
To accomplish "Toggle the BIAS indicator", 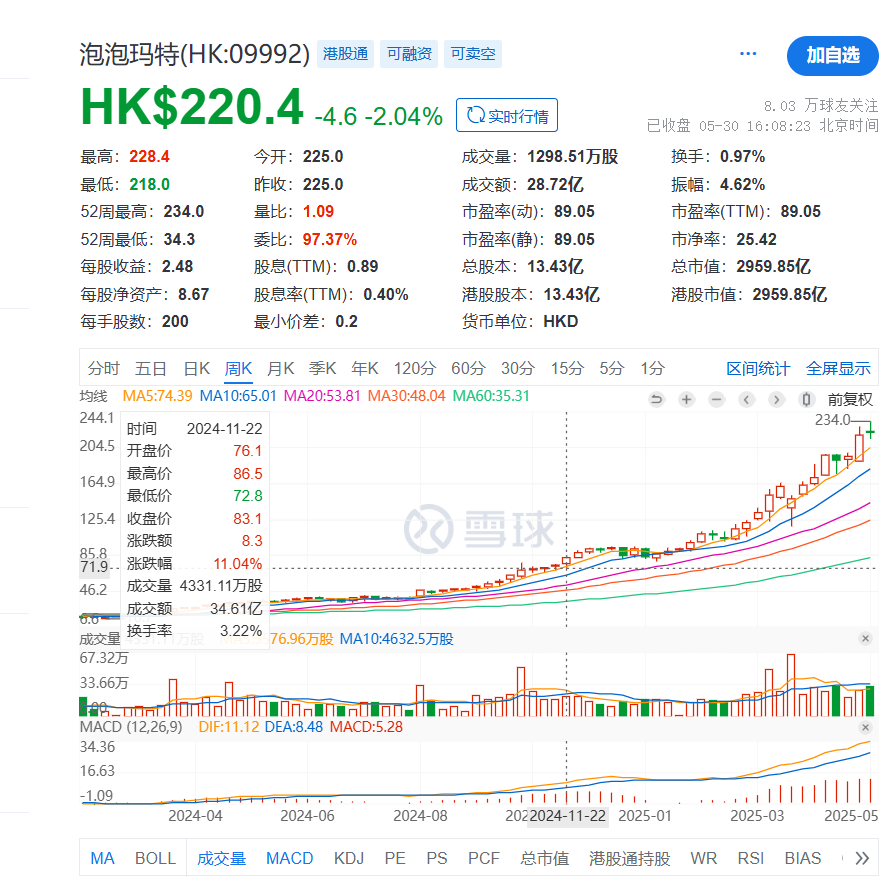I will 802,858.
